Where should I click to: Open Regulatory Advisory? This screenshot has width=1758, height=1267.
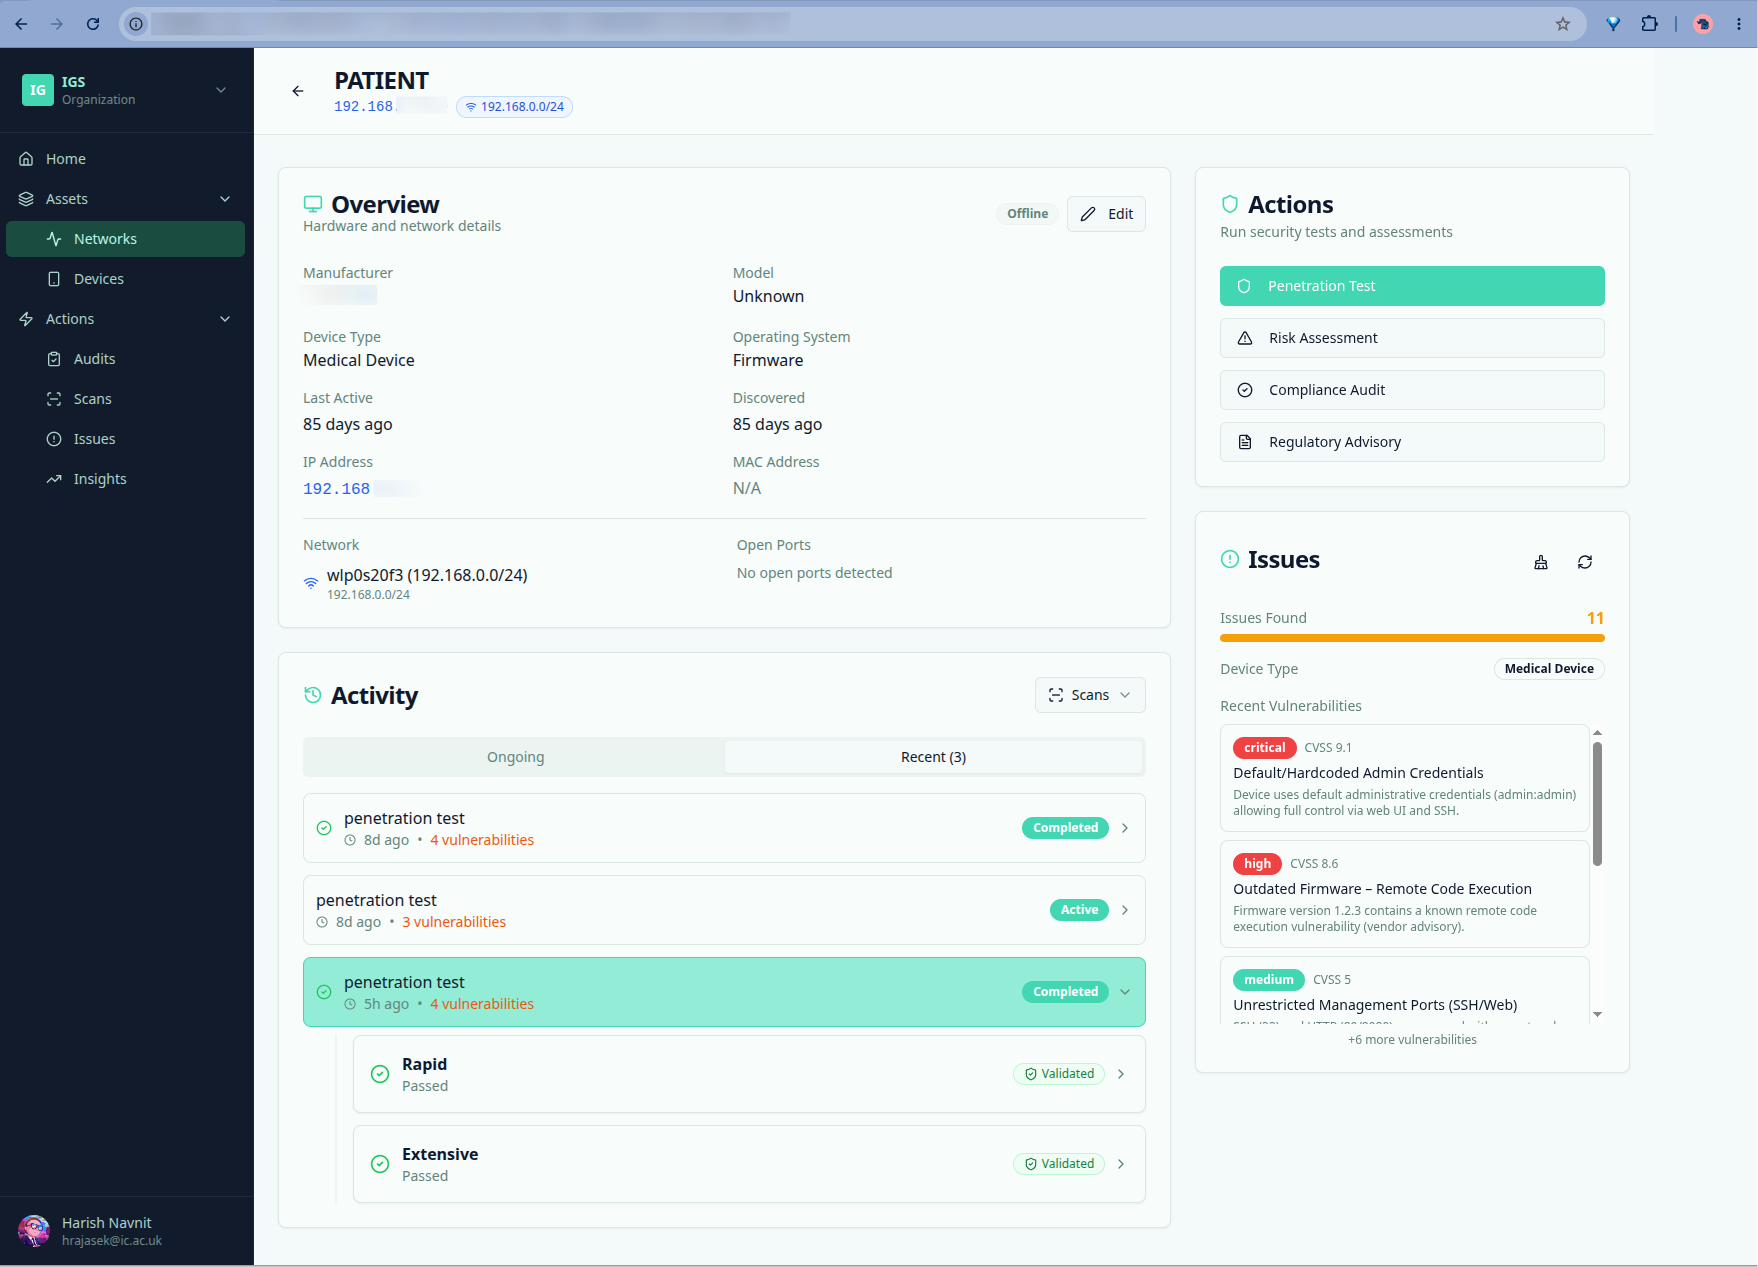click(1412, 442)
